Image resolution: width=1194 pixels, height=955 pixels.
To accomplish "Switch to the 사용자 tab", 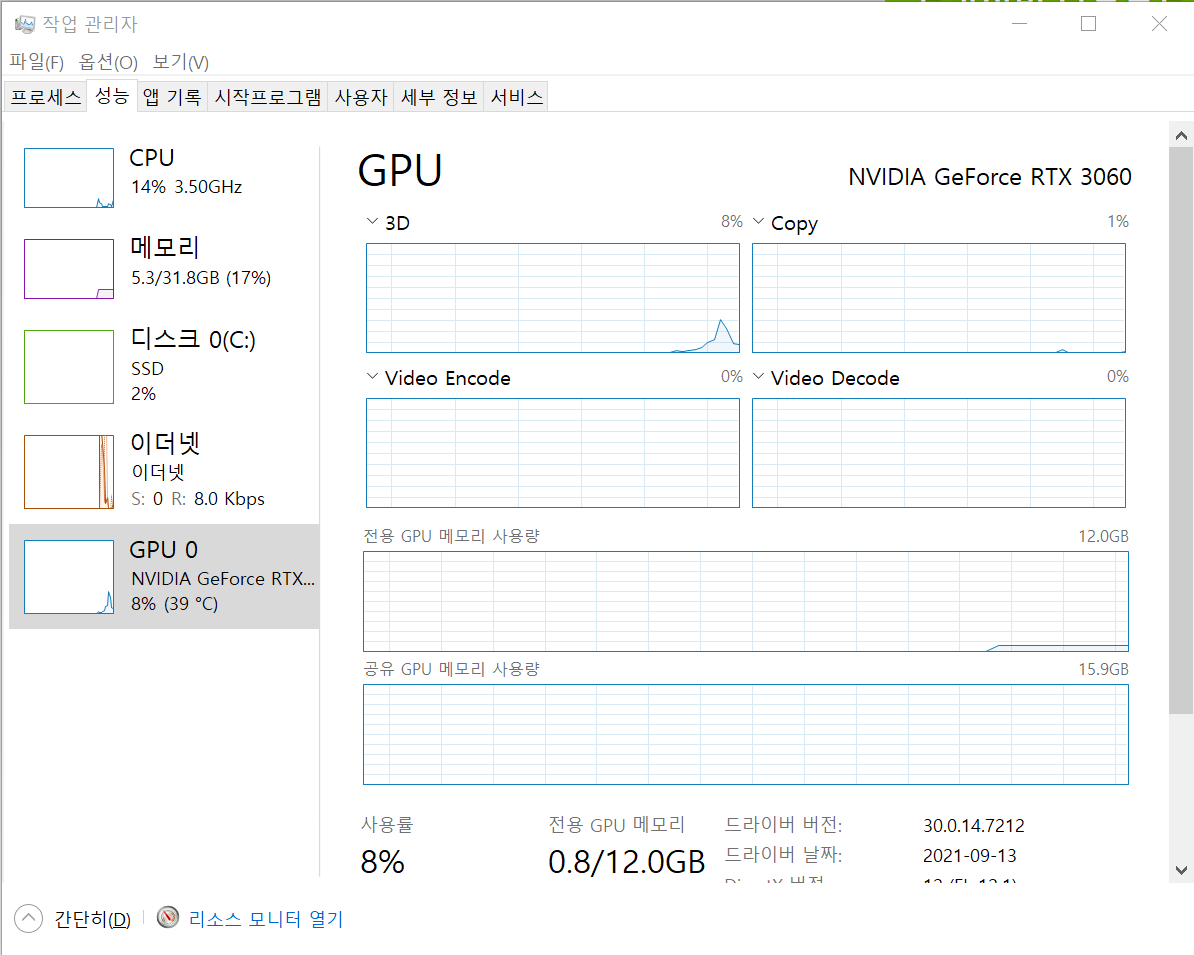I will pos(361,97).
